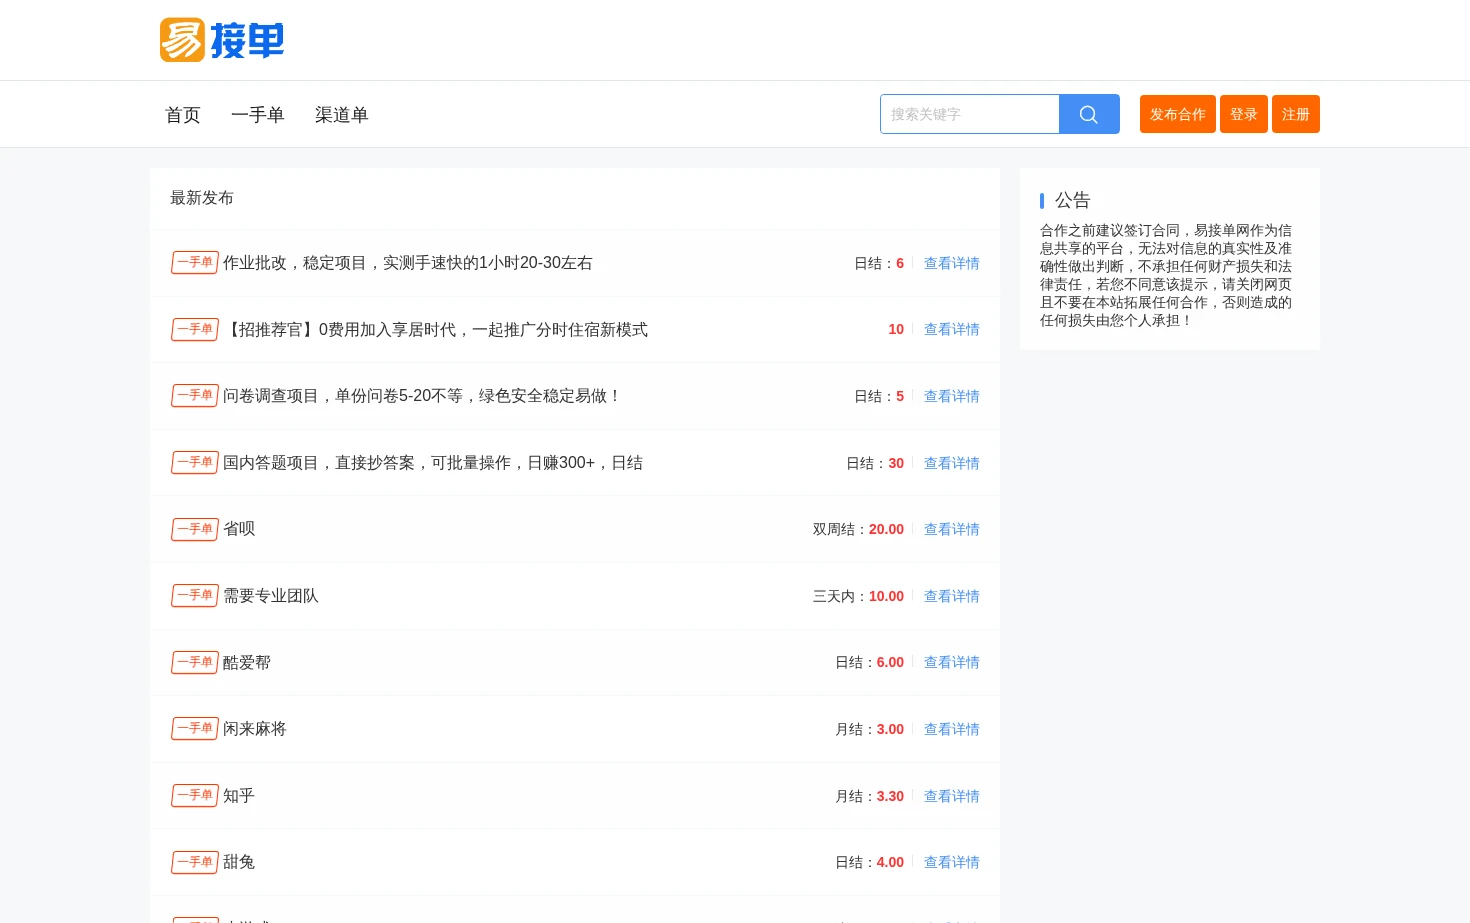Open the 酷爱帮 listing title
Viewport: 1470px width, 923px height.
247,662
